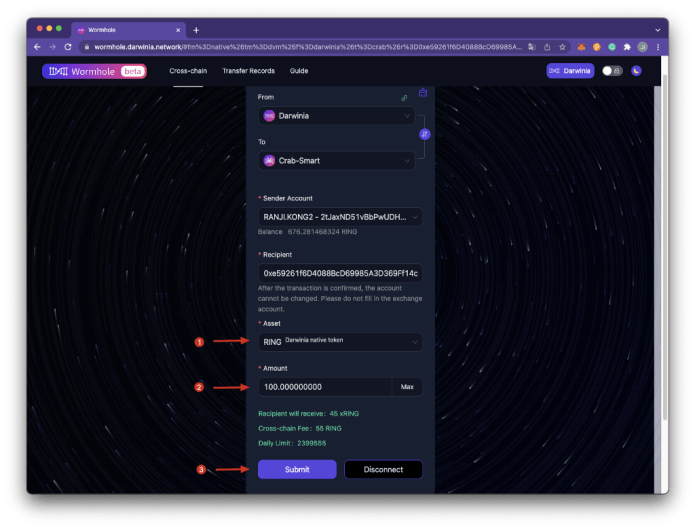Click the Darwinia network button
The image size is (695, 529).
click(x=570, y=71)
